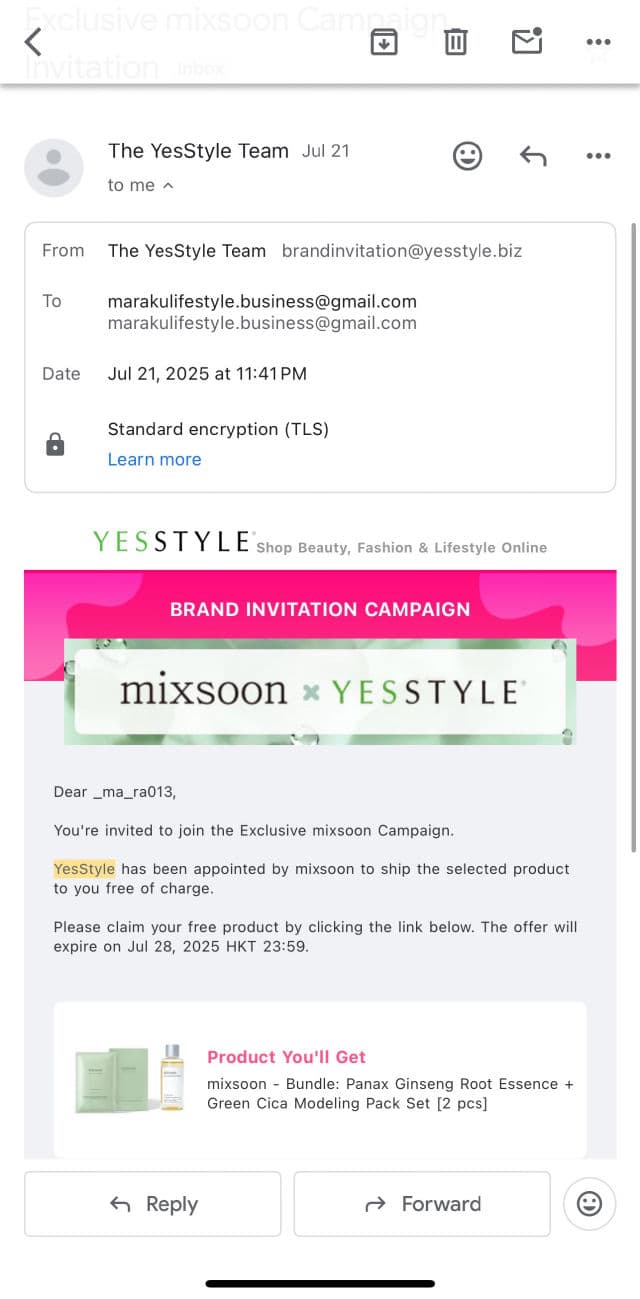Screen dimensions: 640x1299
Task: Tap the YesStyle logo header
Action: pos(172,542)
